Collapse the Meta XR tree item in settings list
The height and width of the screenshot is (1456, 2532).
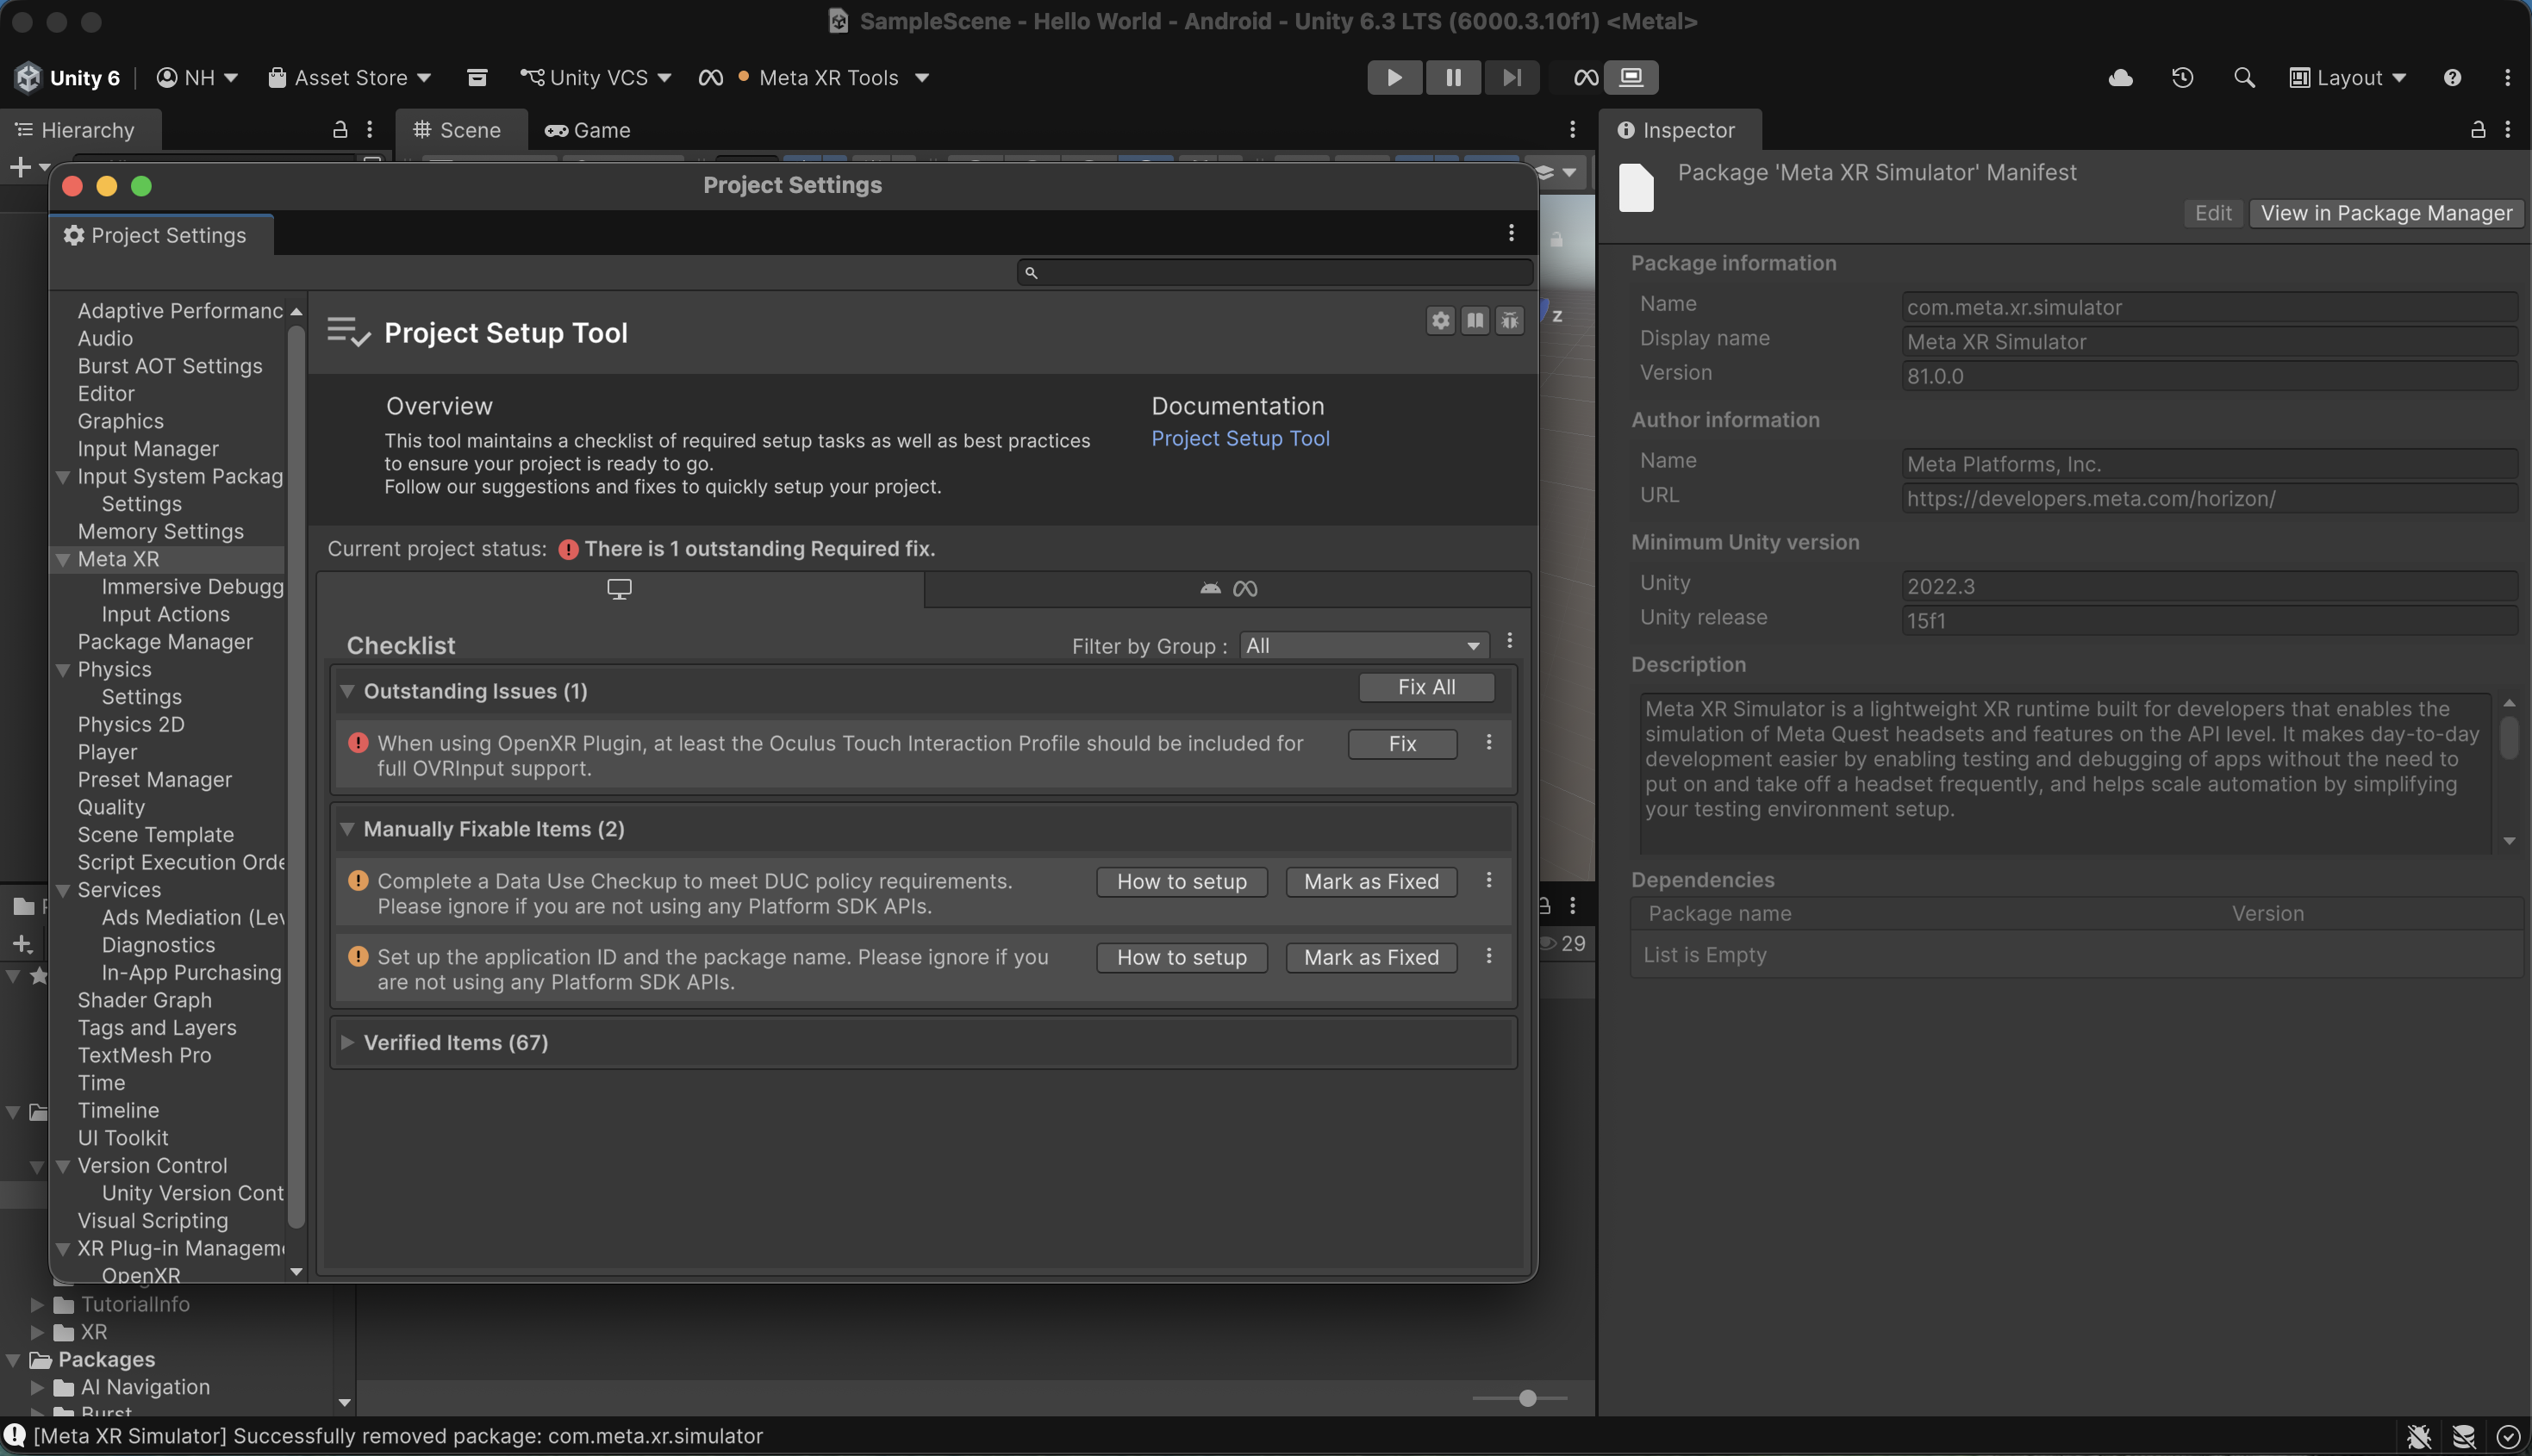click(x=63, y=559)
